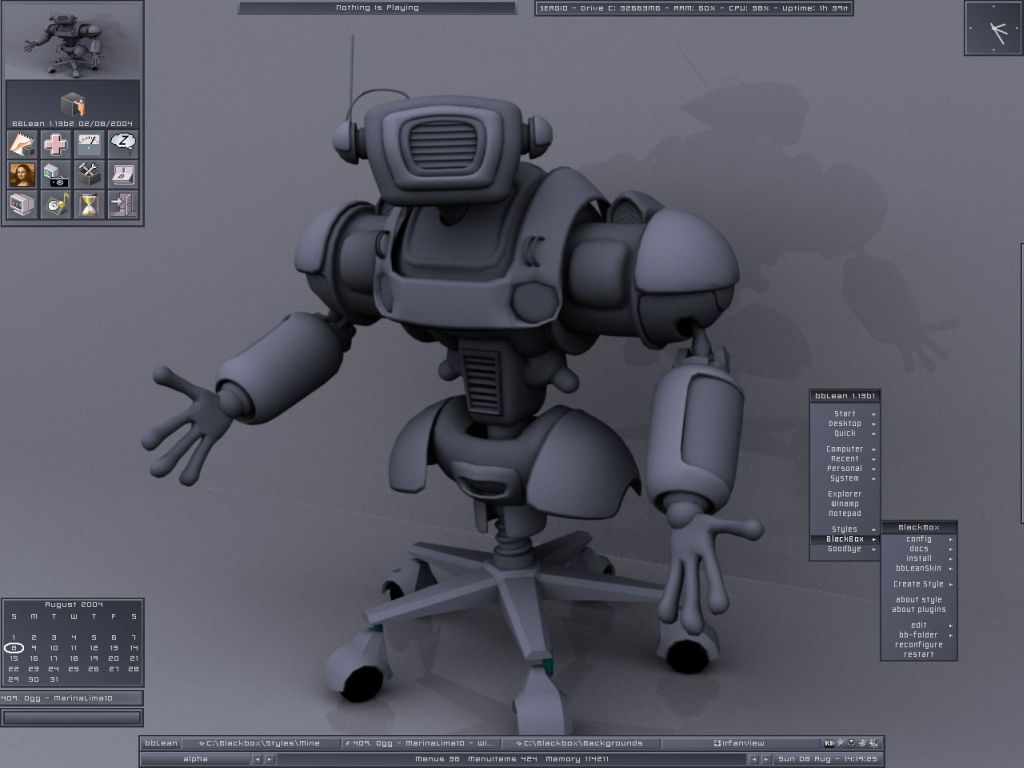Open the notepad icon in the dock's top row

pyautogui.click(x=22, y=145)
